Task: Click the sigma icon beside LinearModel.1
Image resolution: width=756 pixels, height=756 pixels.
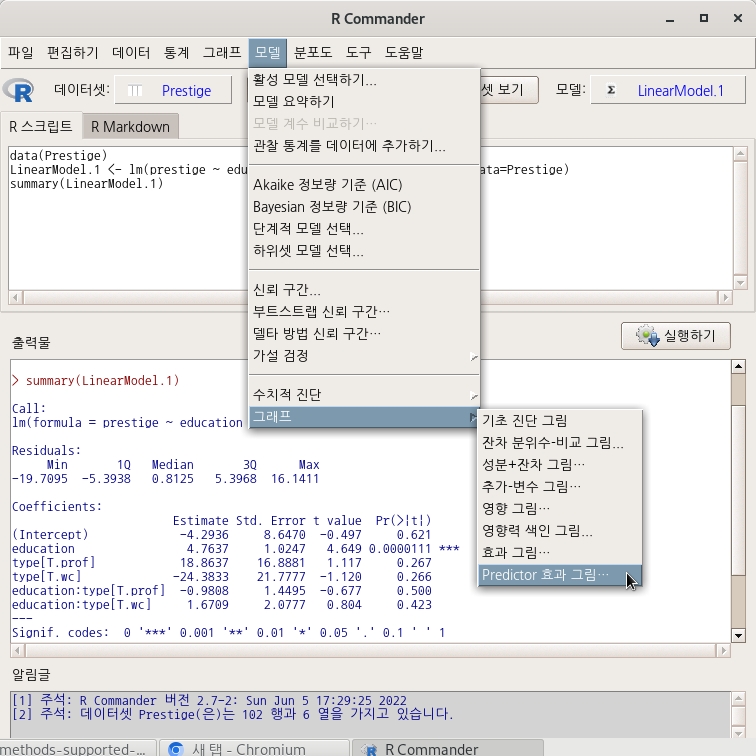Action: point(611,90)
